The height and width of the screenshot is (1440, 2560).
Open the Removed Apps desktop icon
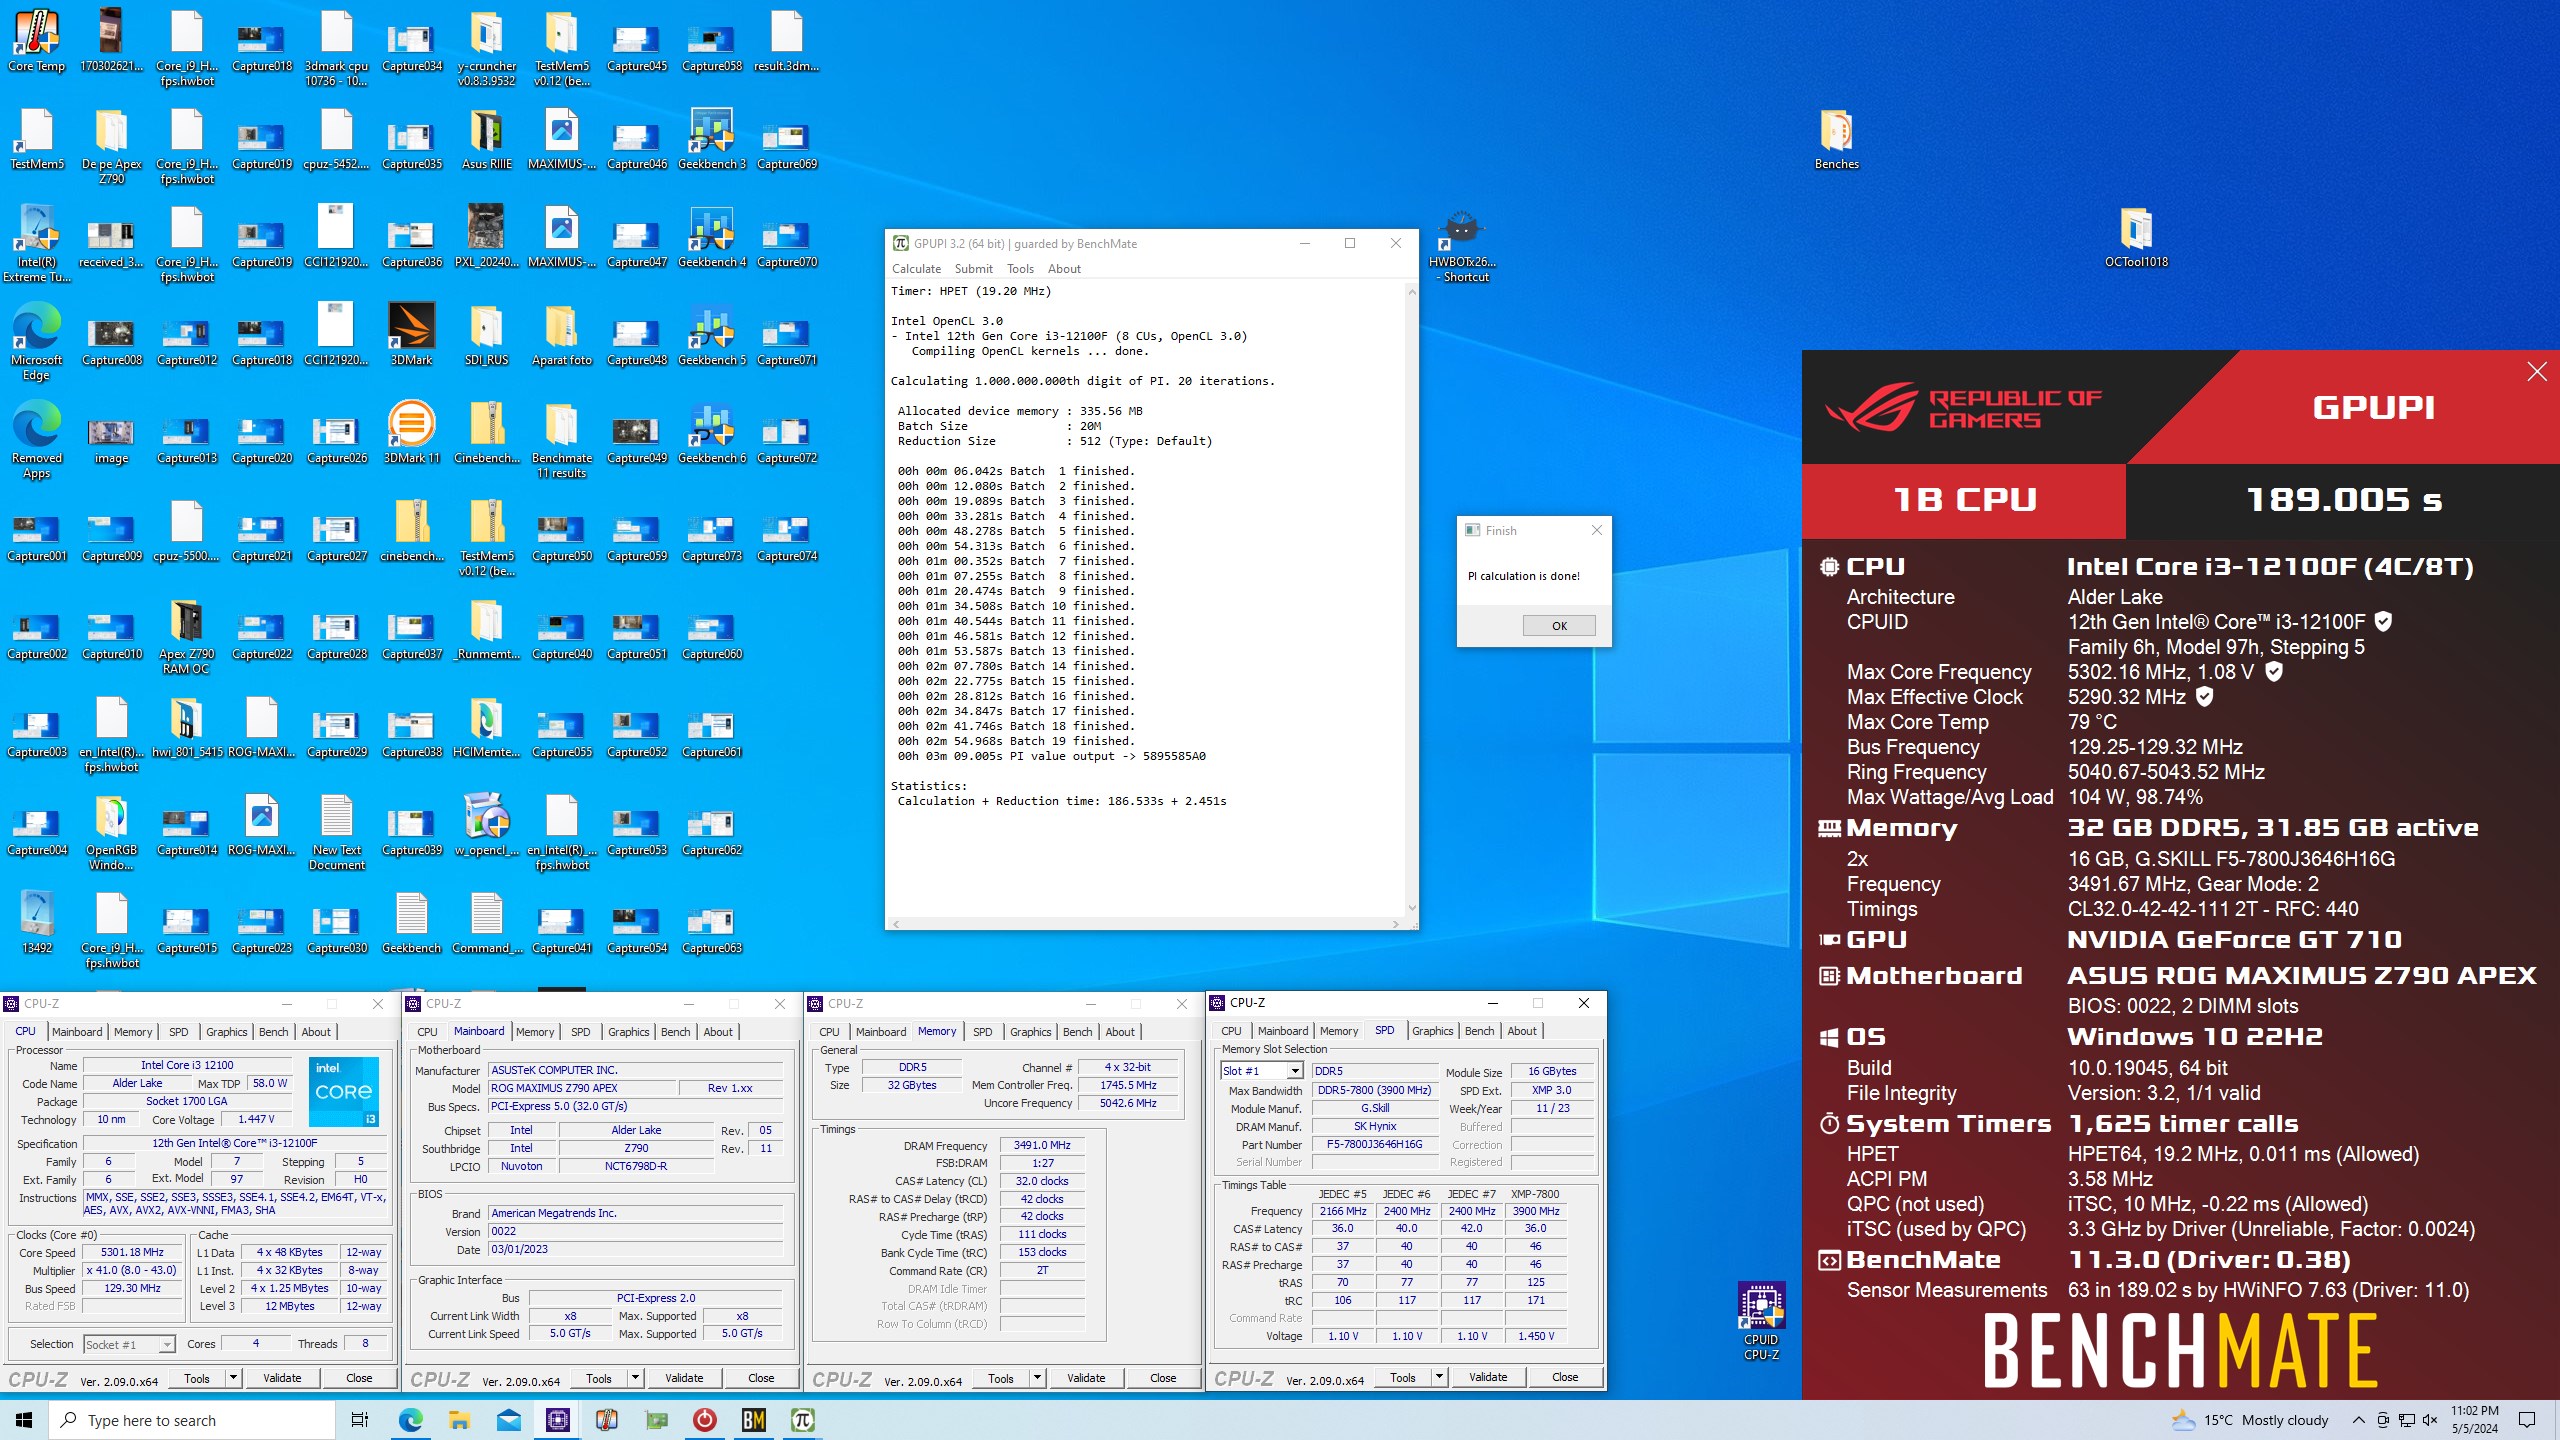coord(36,440)
